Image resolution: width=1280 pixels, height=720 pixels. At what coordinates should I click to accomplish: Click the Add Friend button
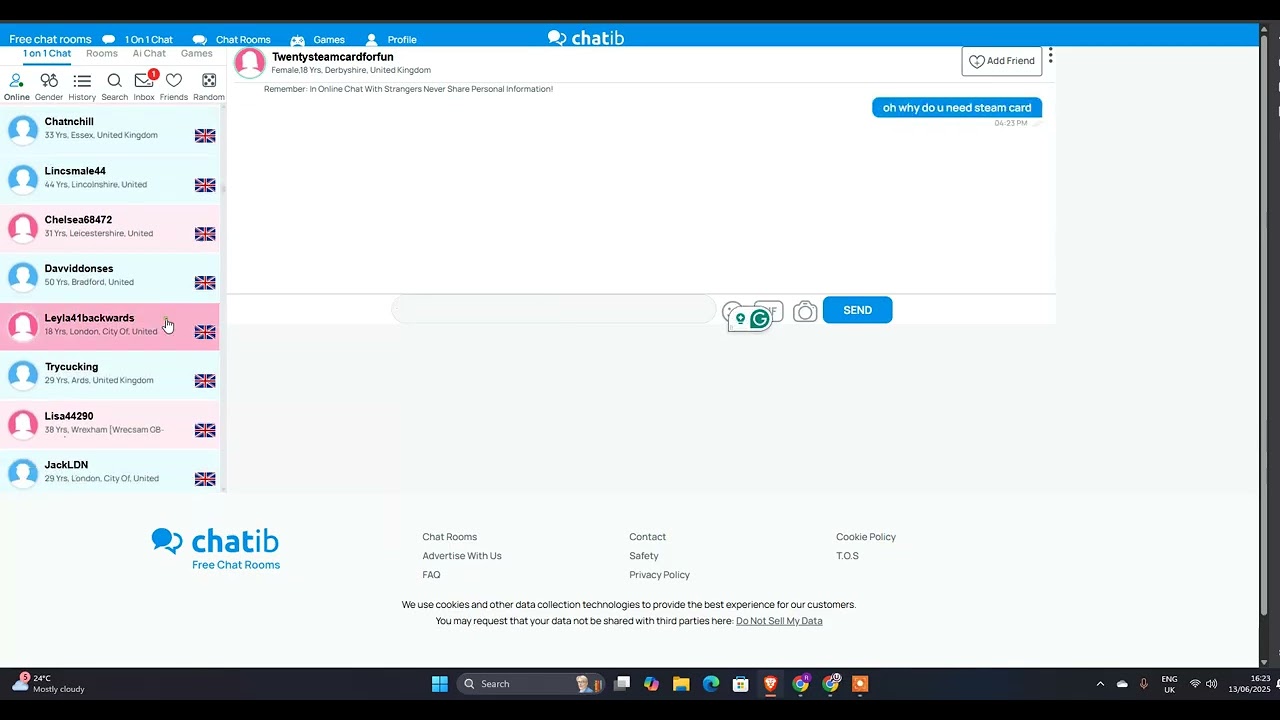[x=1002, y=61]
